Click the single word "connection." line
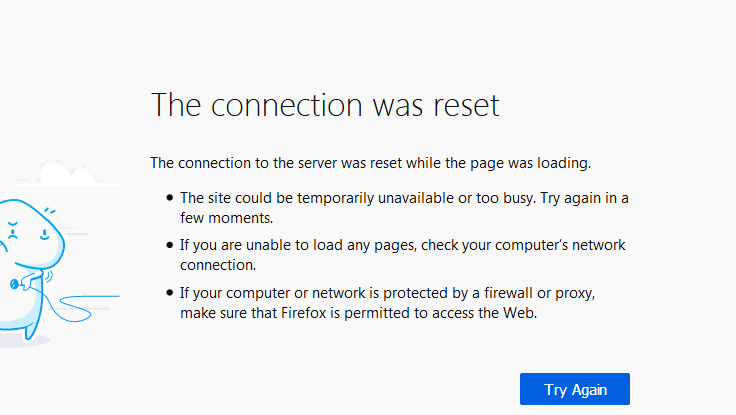736x415 pixels. [218, 265]
